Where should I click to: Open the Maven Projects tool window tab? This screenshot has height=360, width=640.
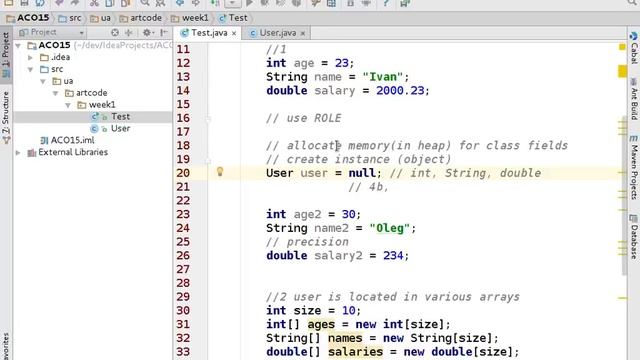pyautogui.click(x=633, y=167)
